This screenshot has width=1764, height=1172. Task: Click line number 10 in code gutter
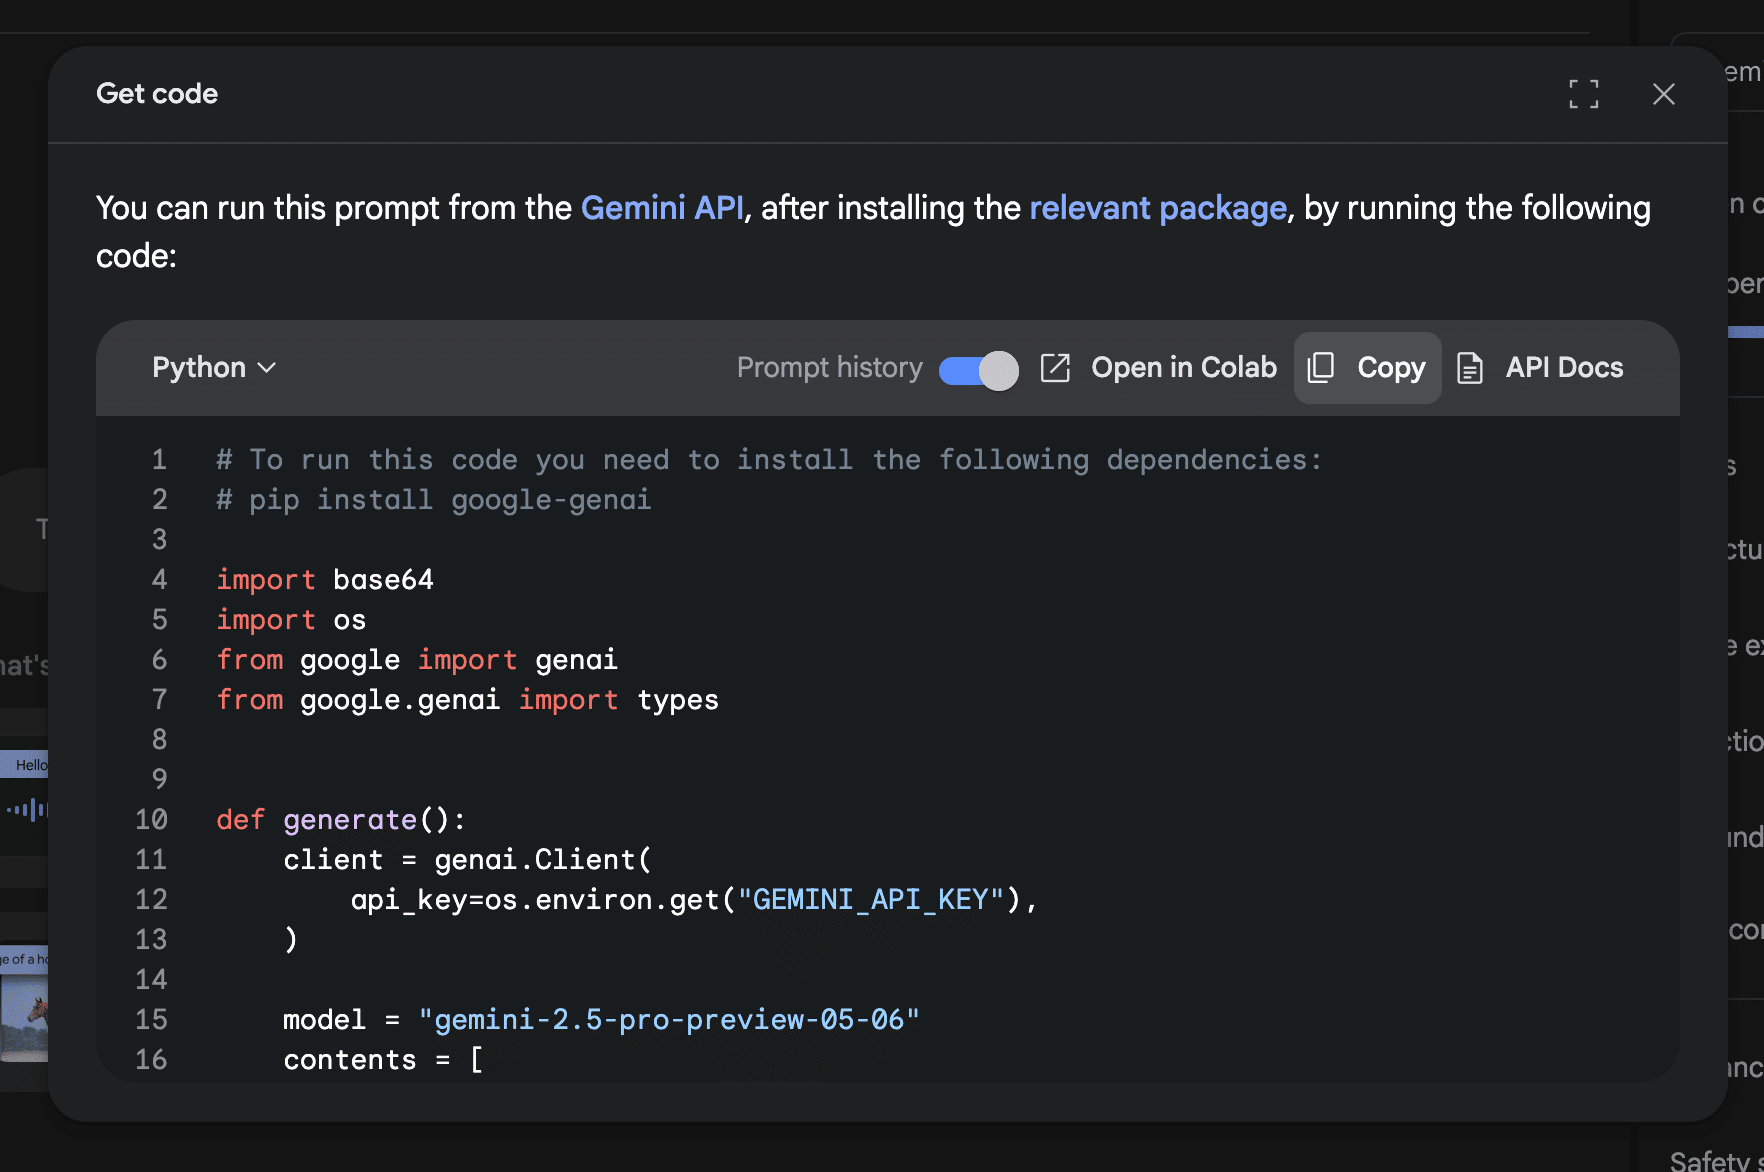[152, 820]
